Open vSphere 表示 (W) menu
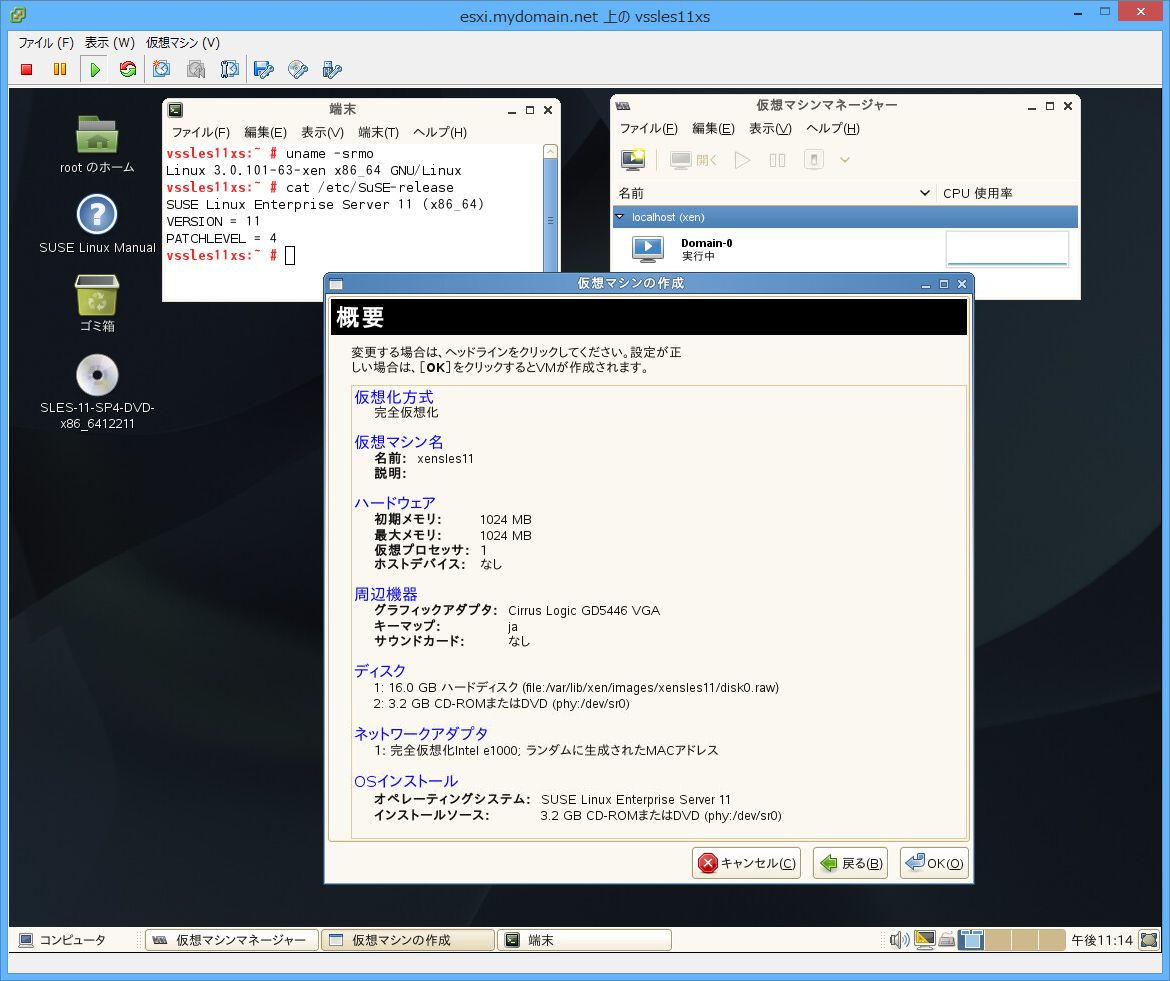Screen dimensions: 1170x981 [110, 43]
